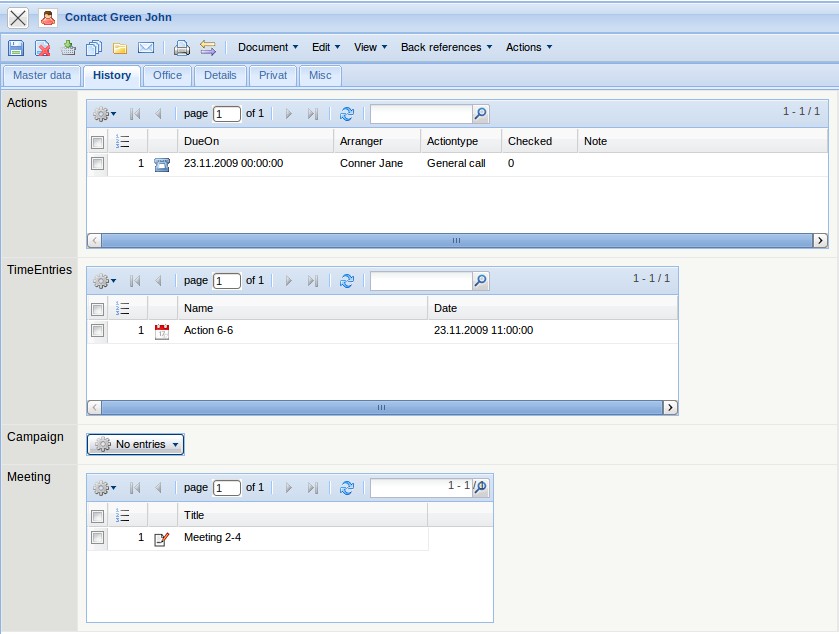Click the next page arrow in the Actions grid

(x=288, y=113)
